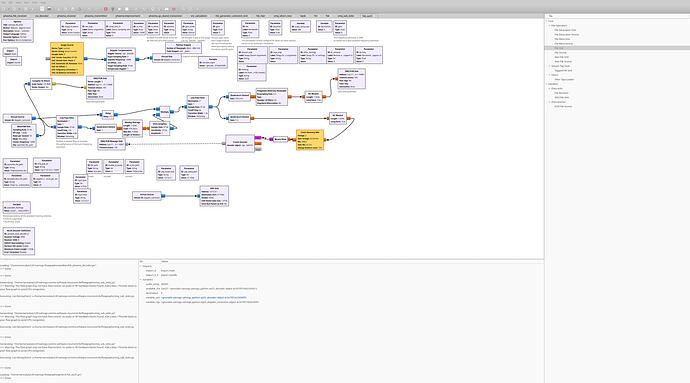Select the Doppler Compensation block

pyautogui.click(x=121, y=59)
